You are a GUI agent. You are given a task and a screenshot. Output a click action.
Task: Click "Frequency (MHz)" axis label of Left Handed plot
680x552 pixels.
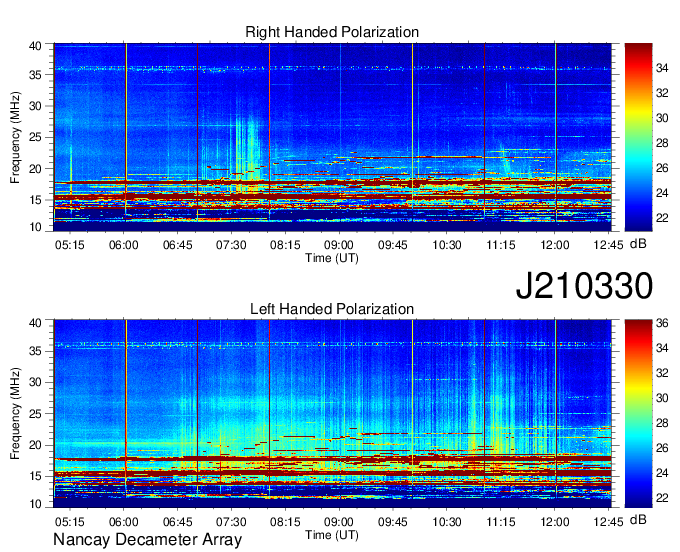tap(15, 414)
